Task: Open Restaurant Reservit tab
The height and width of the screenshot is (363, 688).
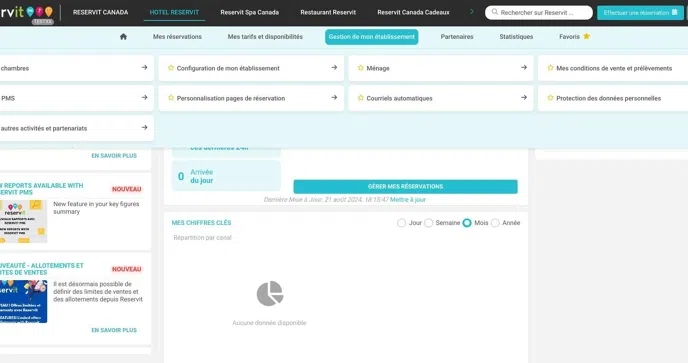Action: coord(328,12)
